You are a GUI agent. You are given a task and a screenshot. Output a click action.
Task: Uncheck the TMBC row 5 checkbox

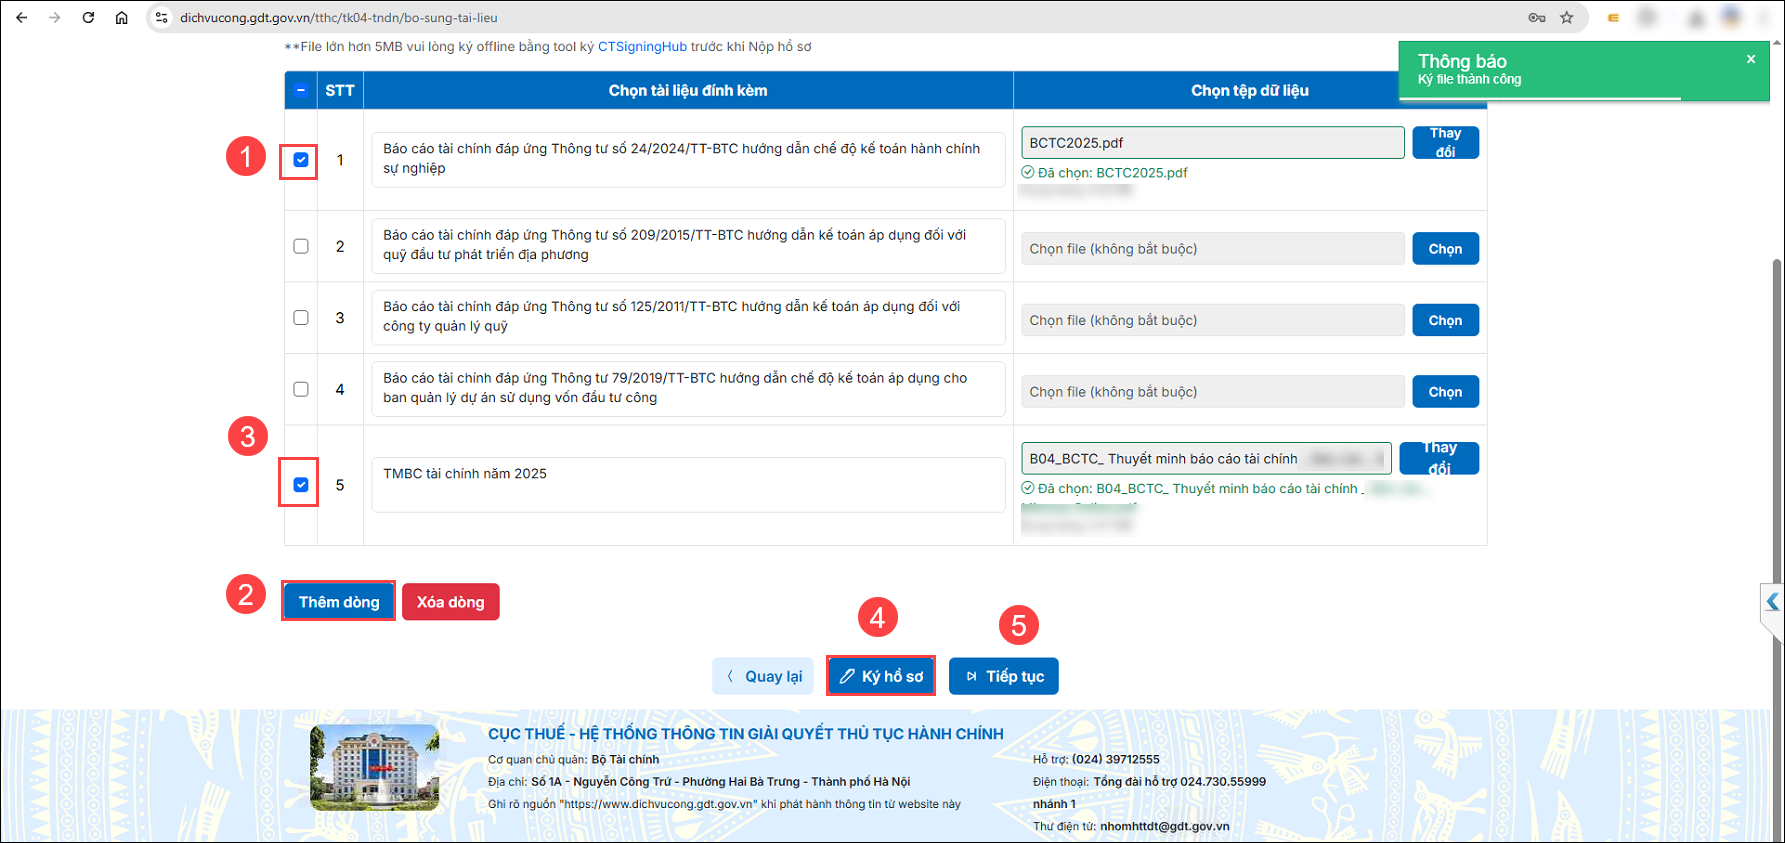click(301, 485)
